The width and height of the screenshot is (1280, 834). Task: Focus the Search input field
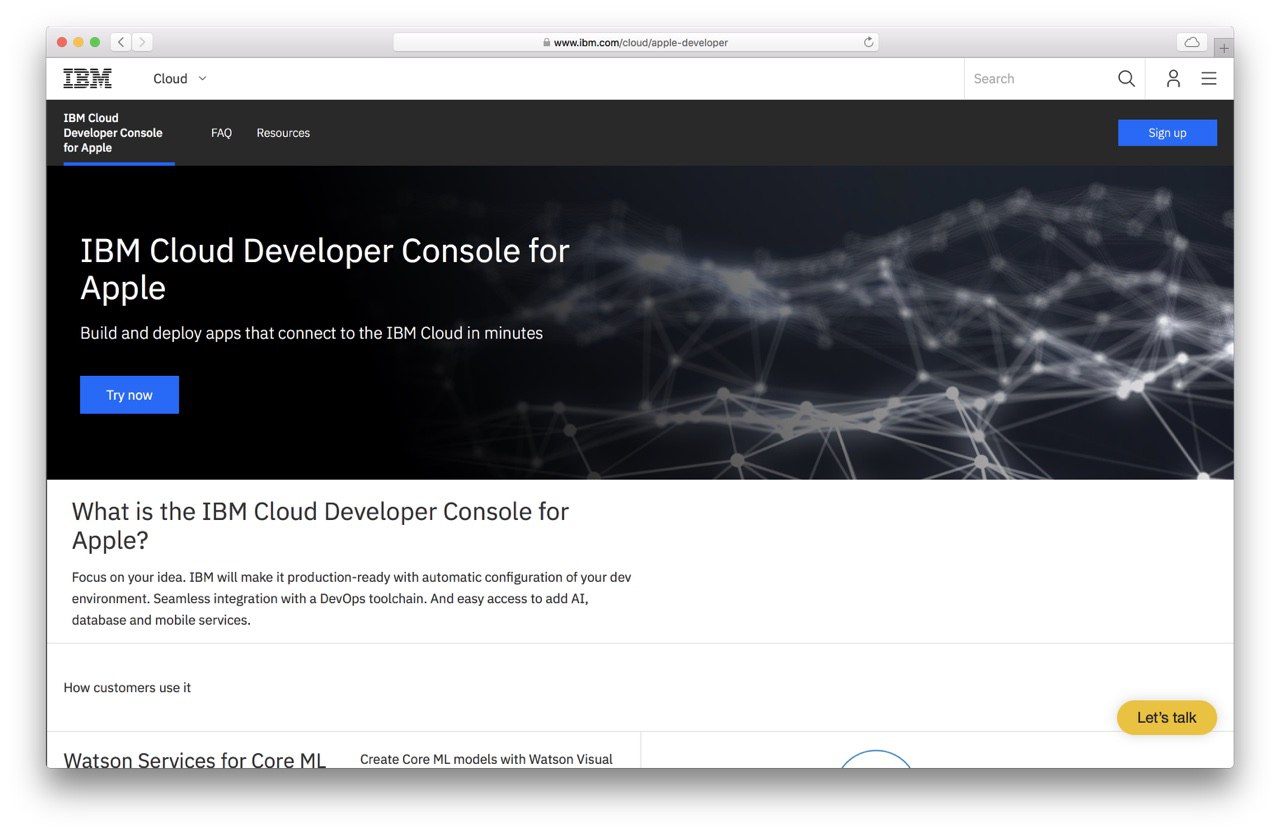click(1040, 79)
